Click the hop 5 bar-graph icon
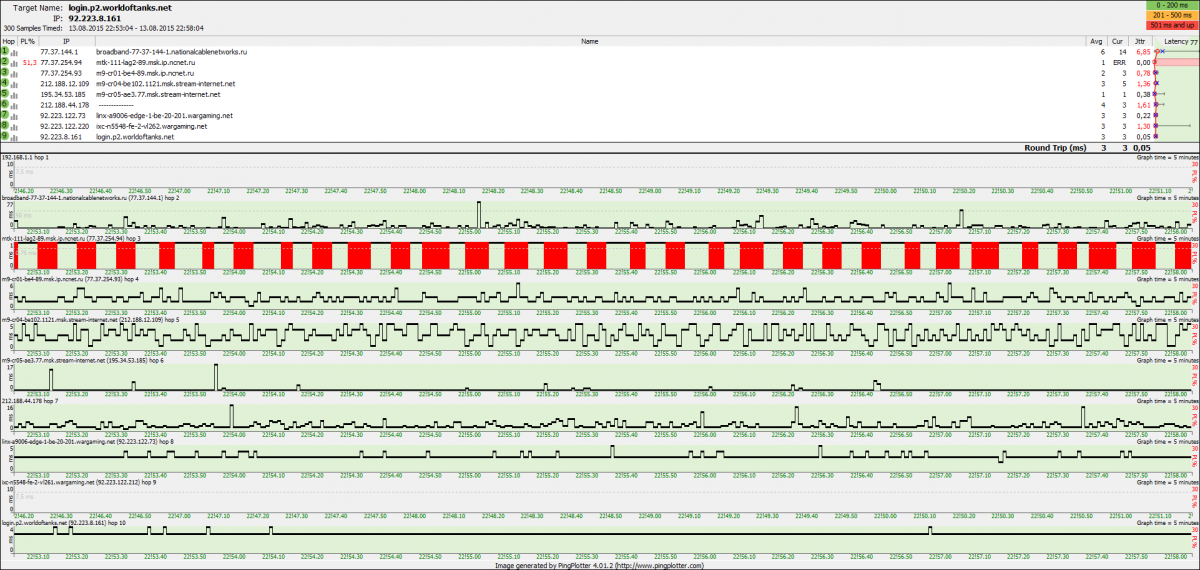This screenshot has height=570, width=1200. [13, 94]
